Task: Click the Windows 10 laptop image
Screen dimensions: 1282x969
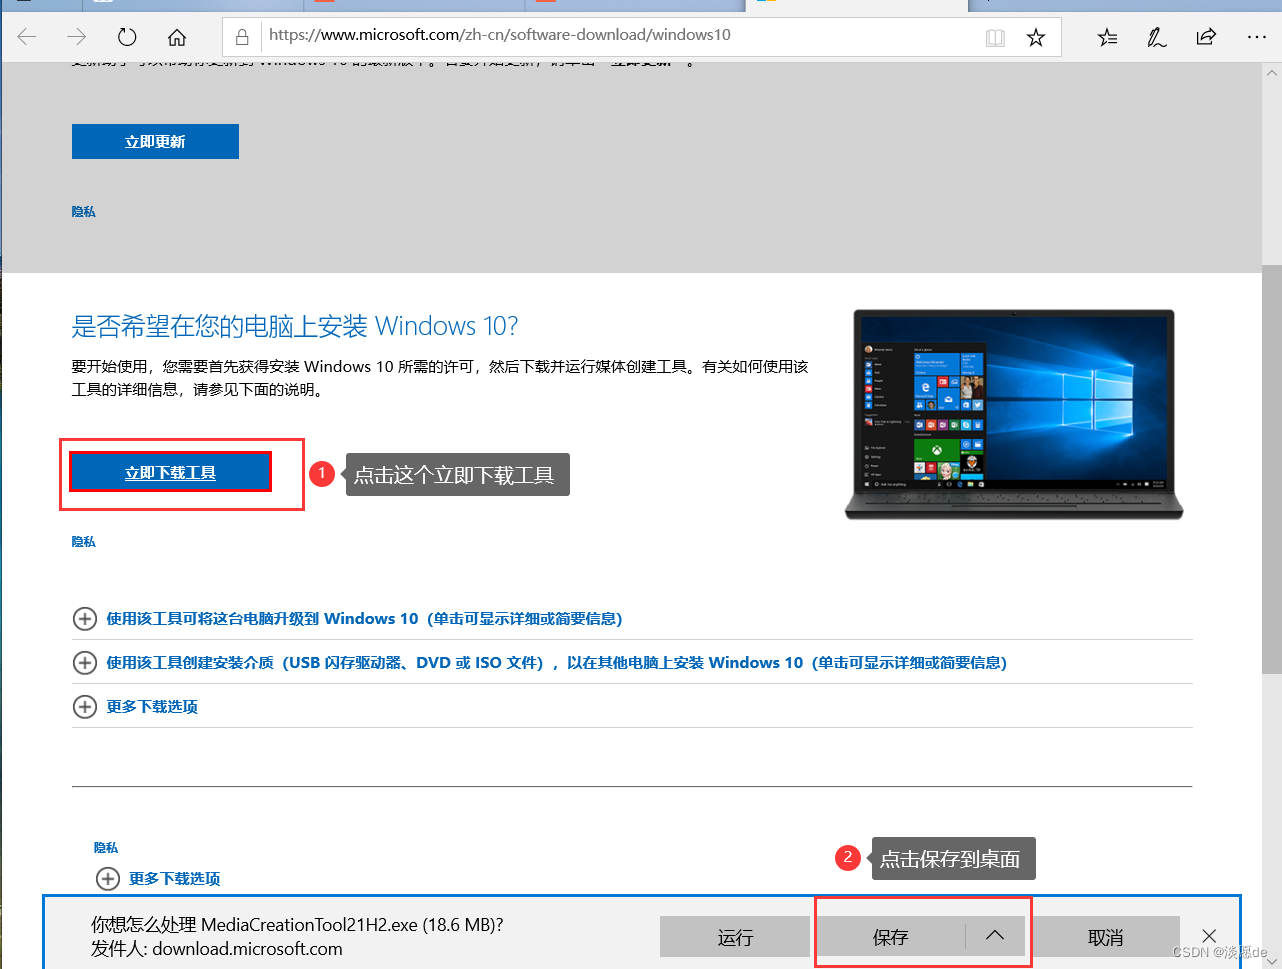Action: pos(1014,414)
